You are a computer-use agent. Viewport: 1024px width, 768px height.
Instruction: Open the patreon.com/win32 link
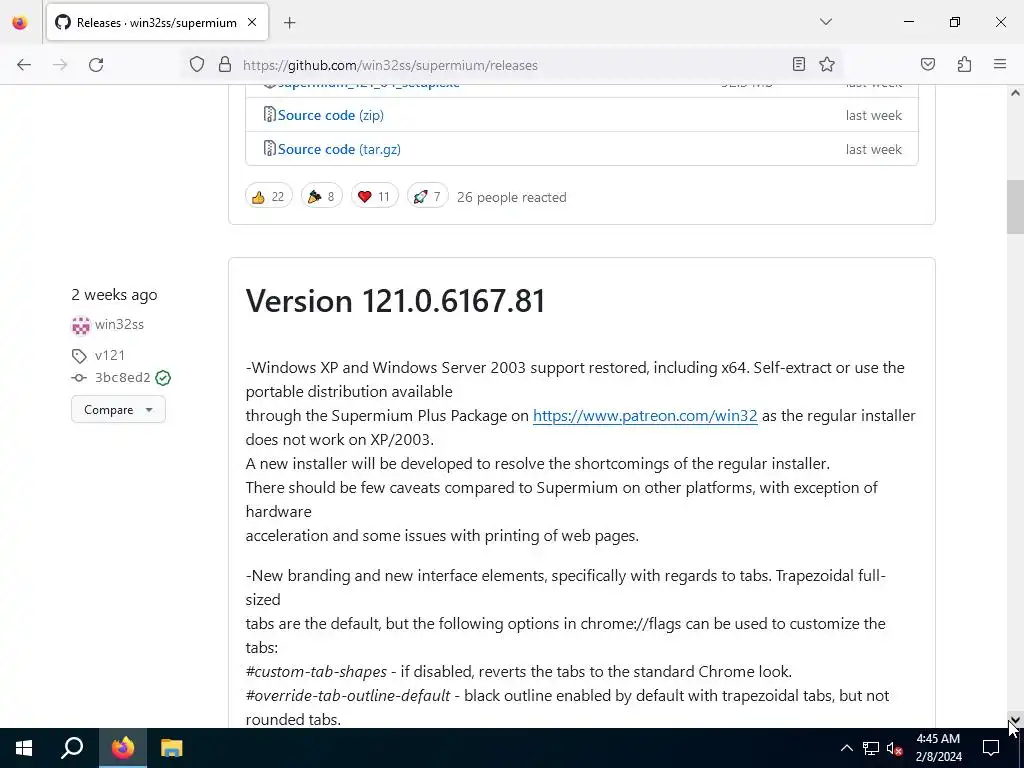(645, 415)
